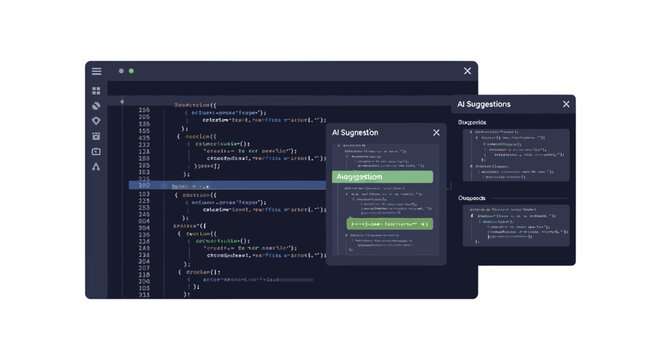Click the Ouapoods section heading
Image resolution: width=661 pixels, height=360 pixels.
[x=472, y=198]
